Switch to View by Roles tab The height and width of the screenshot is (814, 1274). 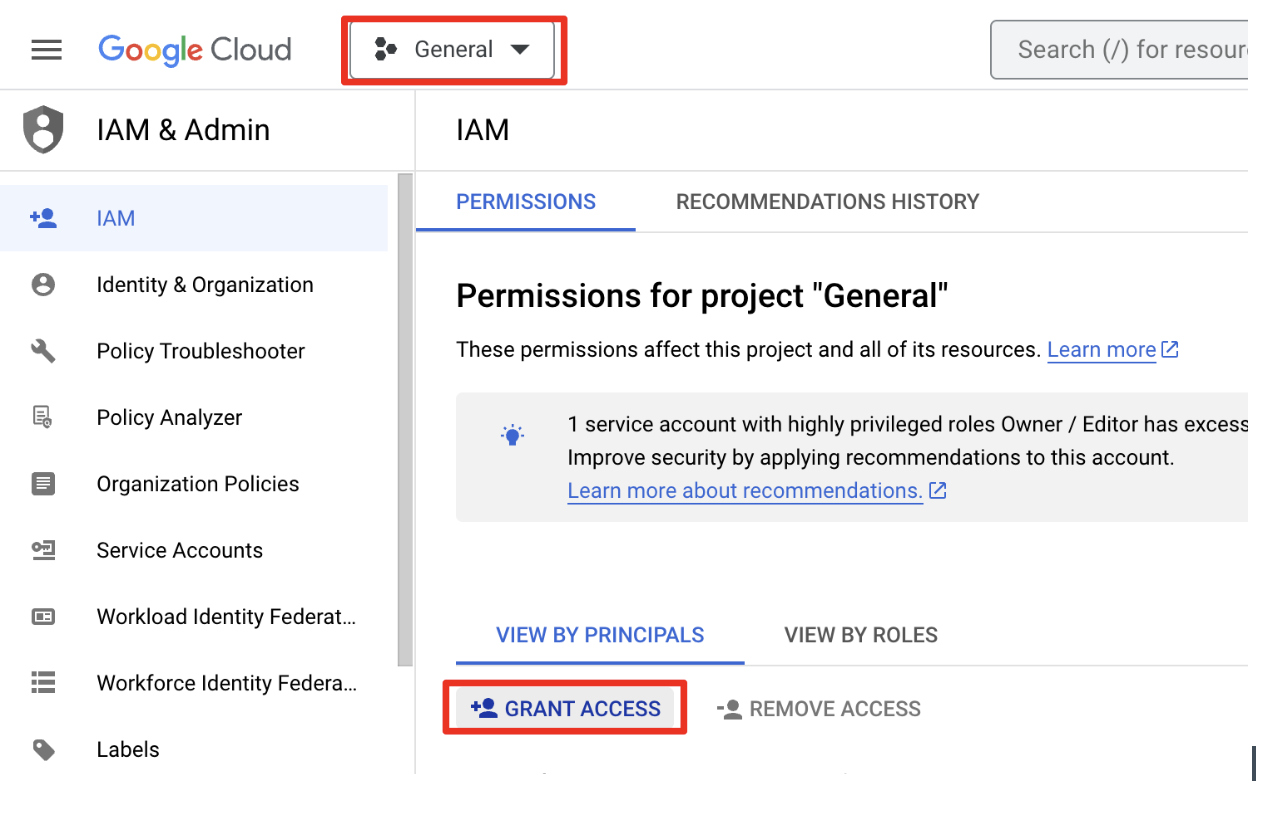[861, 635]
